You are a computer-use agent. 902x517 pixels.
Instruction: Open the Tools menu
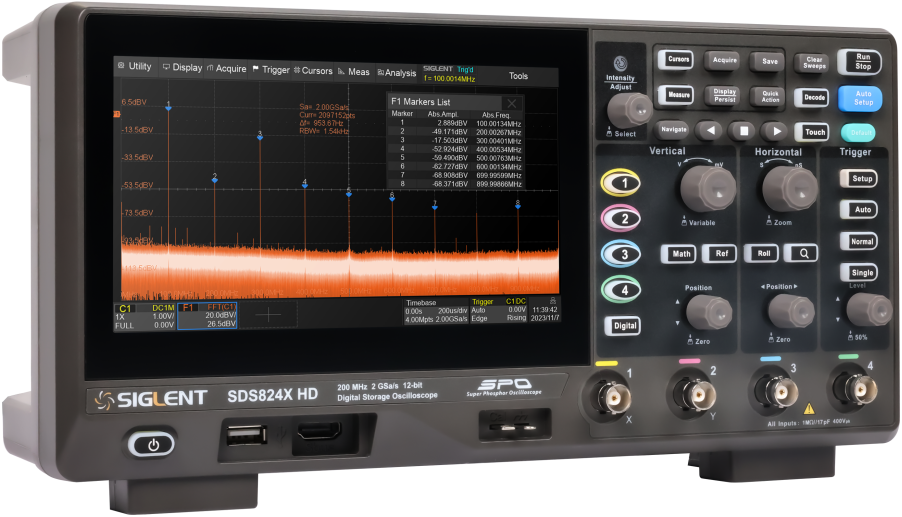click(x=518, y=76)
